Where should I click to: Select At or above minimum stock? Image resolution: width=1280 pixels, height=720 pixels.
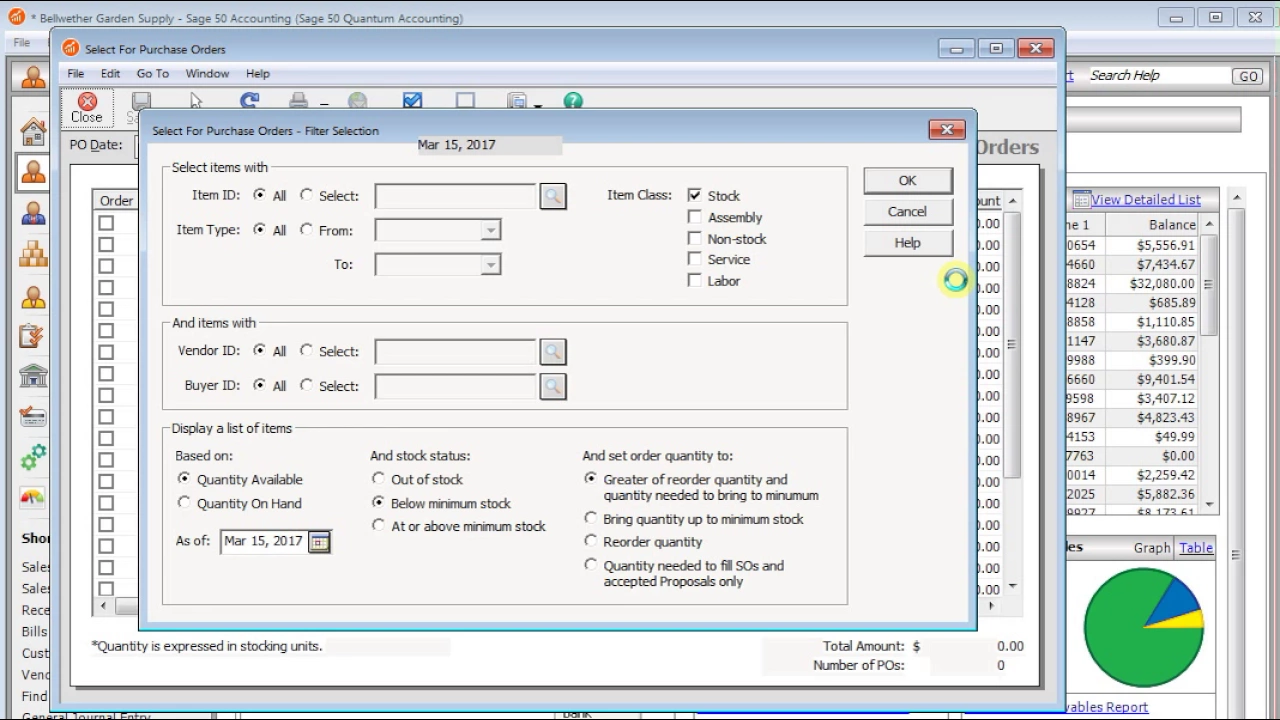(378, 525)
